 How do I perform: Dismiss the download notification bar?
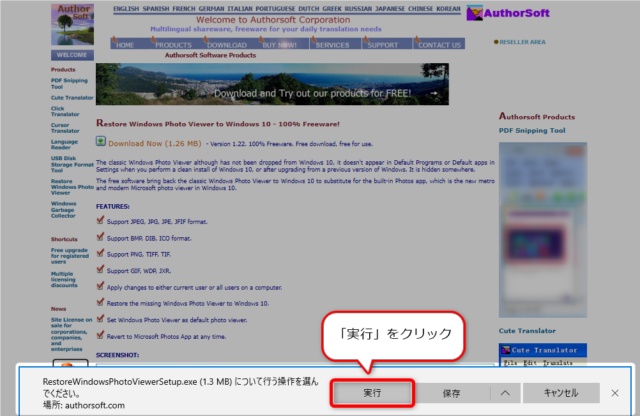click(x=615, y=393)
